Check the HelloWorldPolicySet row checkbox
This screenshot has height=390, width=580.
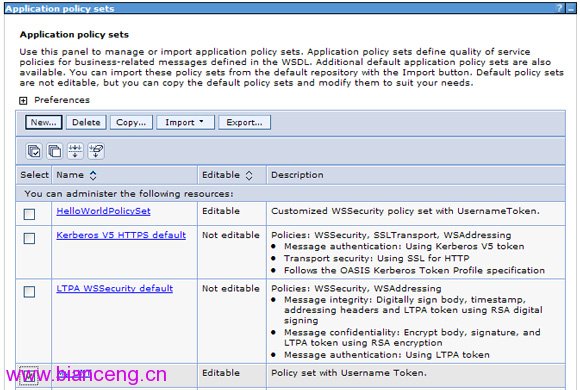(x=29, y=214)
